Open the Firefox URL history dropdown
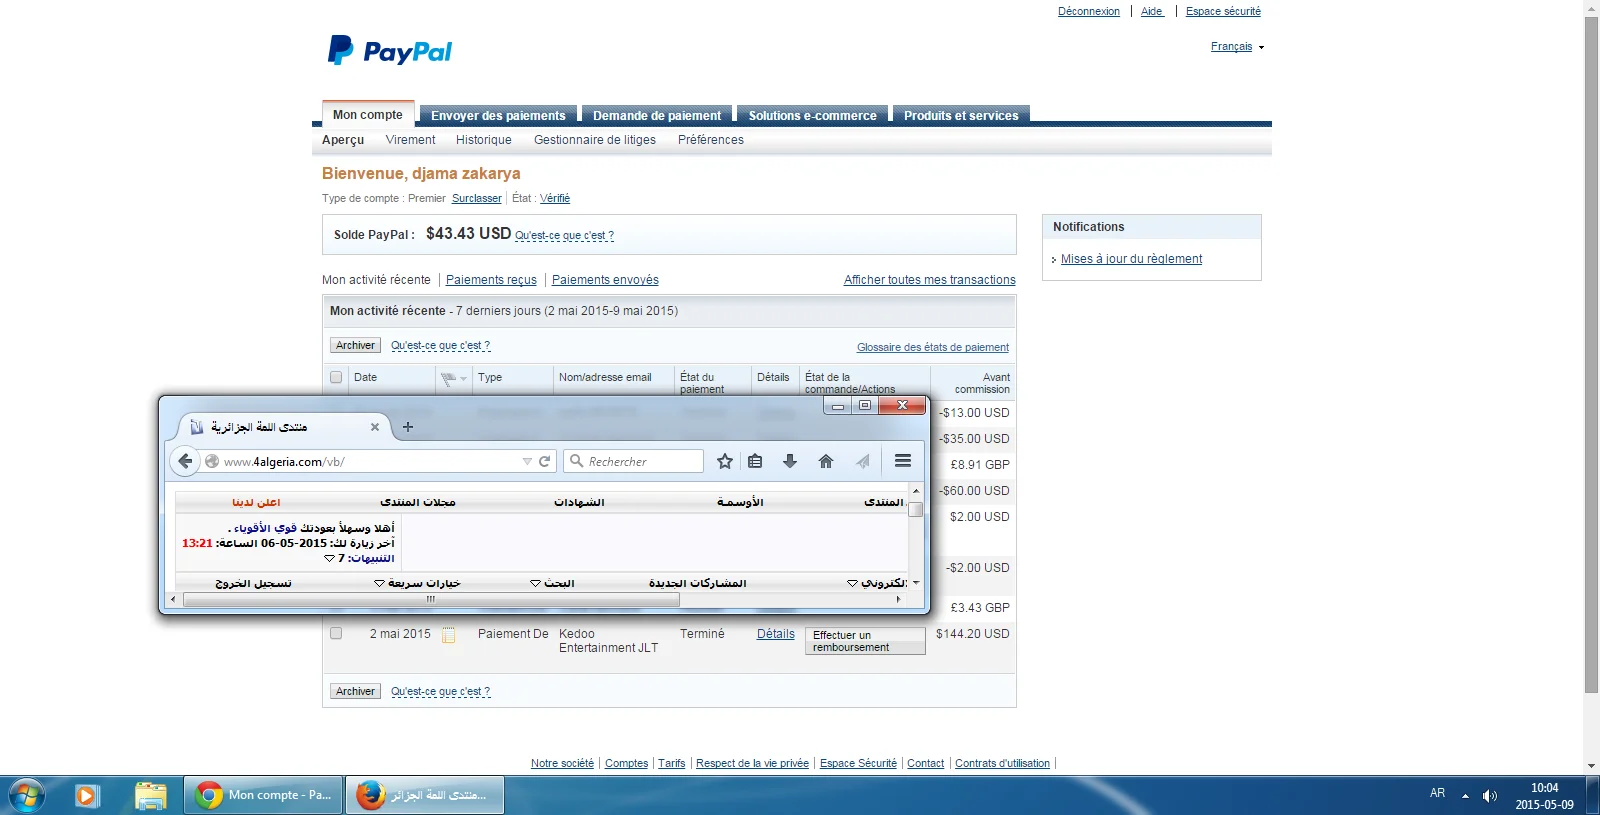1600x815 pixels. click(527, 461)
